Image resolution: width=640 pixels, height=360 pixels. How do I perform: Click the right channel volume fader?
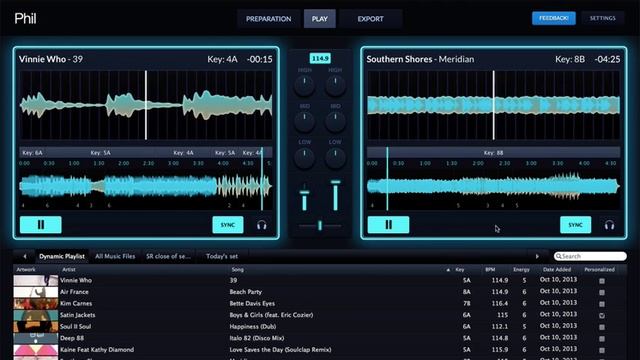pyautogui.click(x=336, y=182)
